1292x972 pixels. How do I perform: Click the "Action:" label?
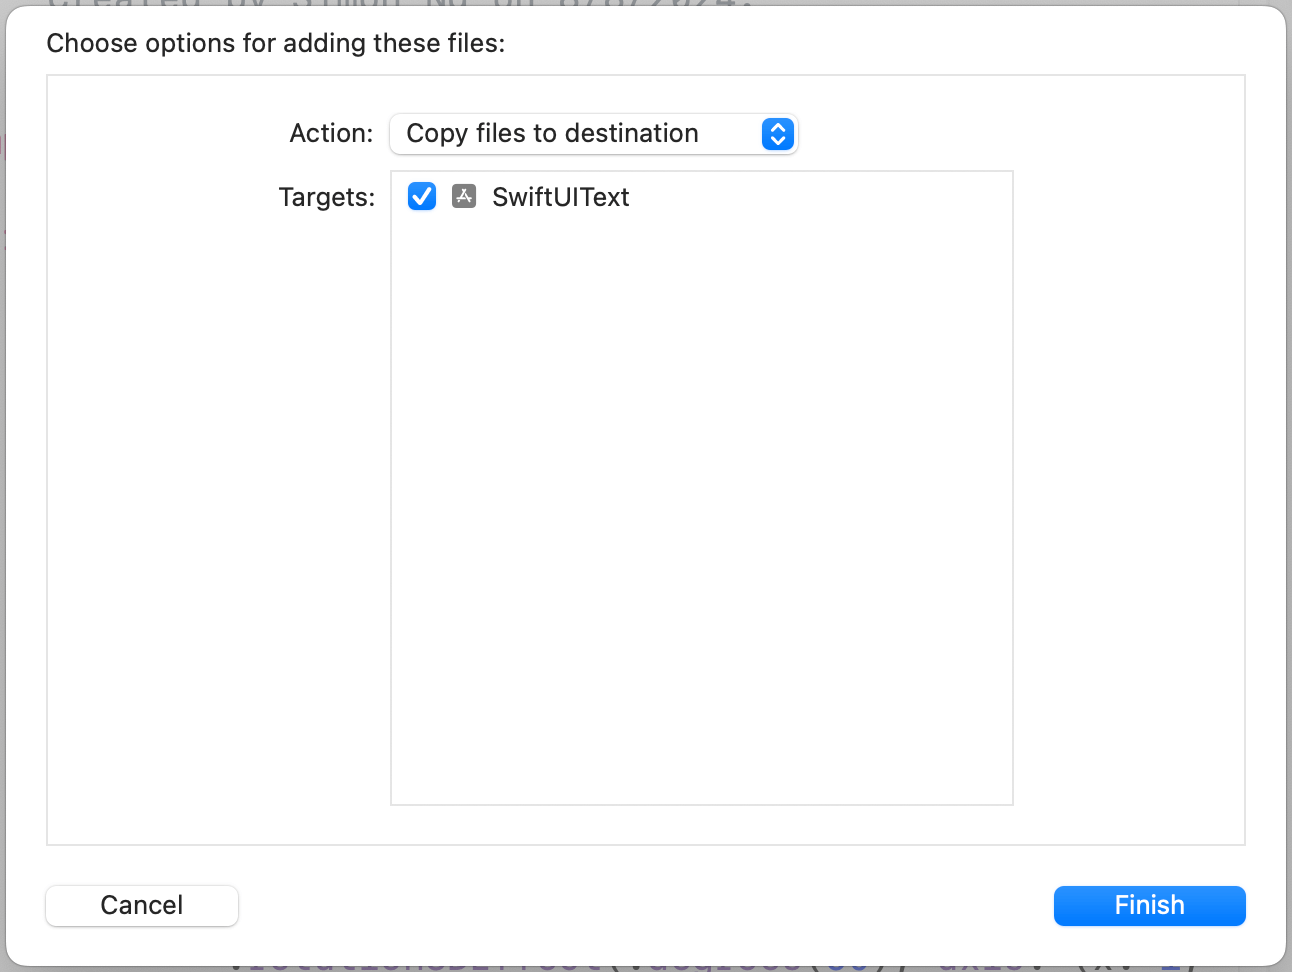[331, 134]
